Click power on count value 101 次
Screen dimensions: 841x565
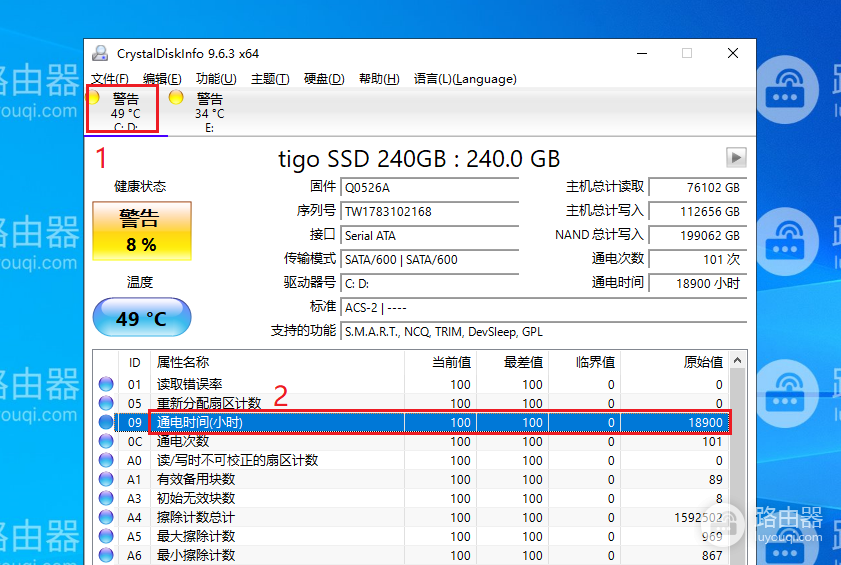pos(698,260)
